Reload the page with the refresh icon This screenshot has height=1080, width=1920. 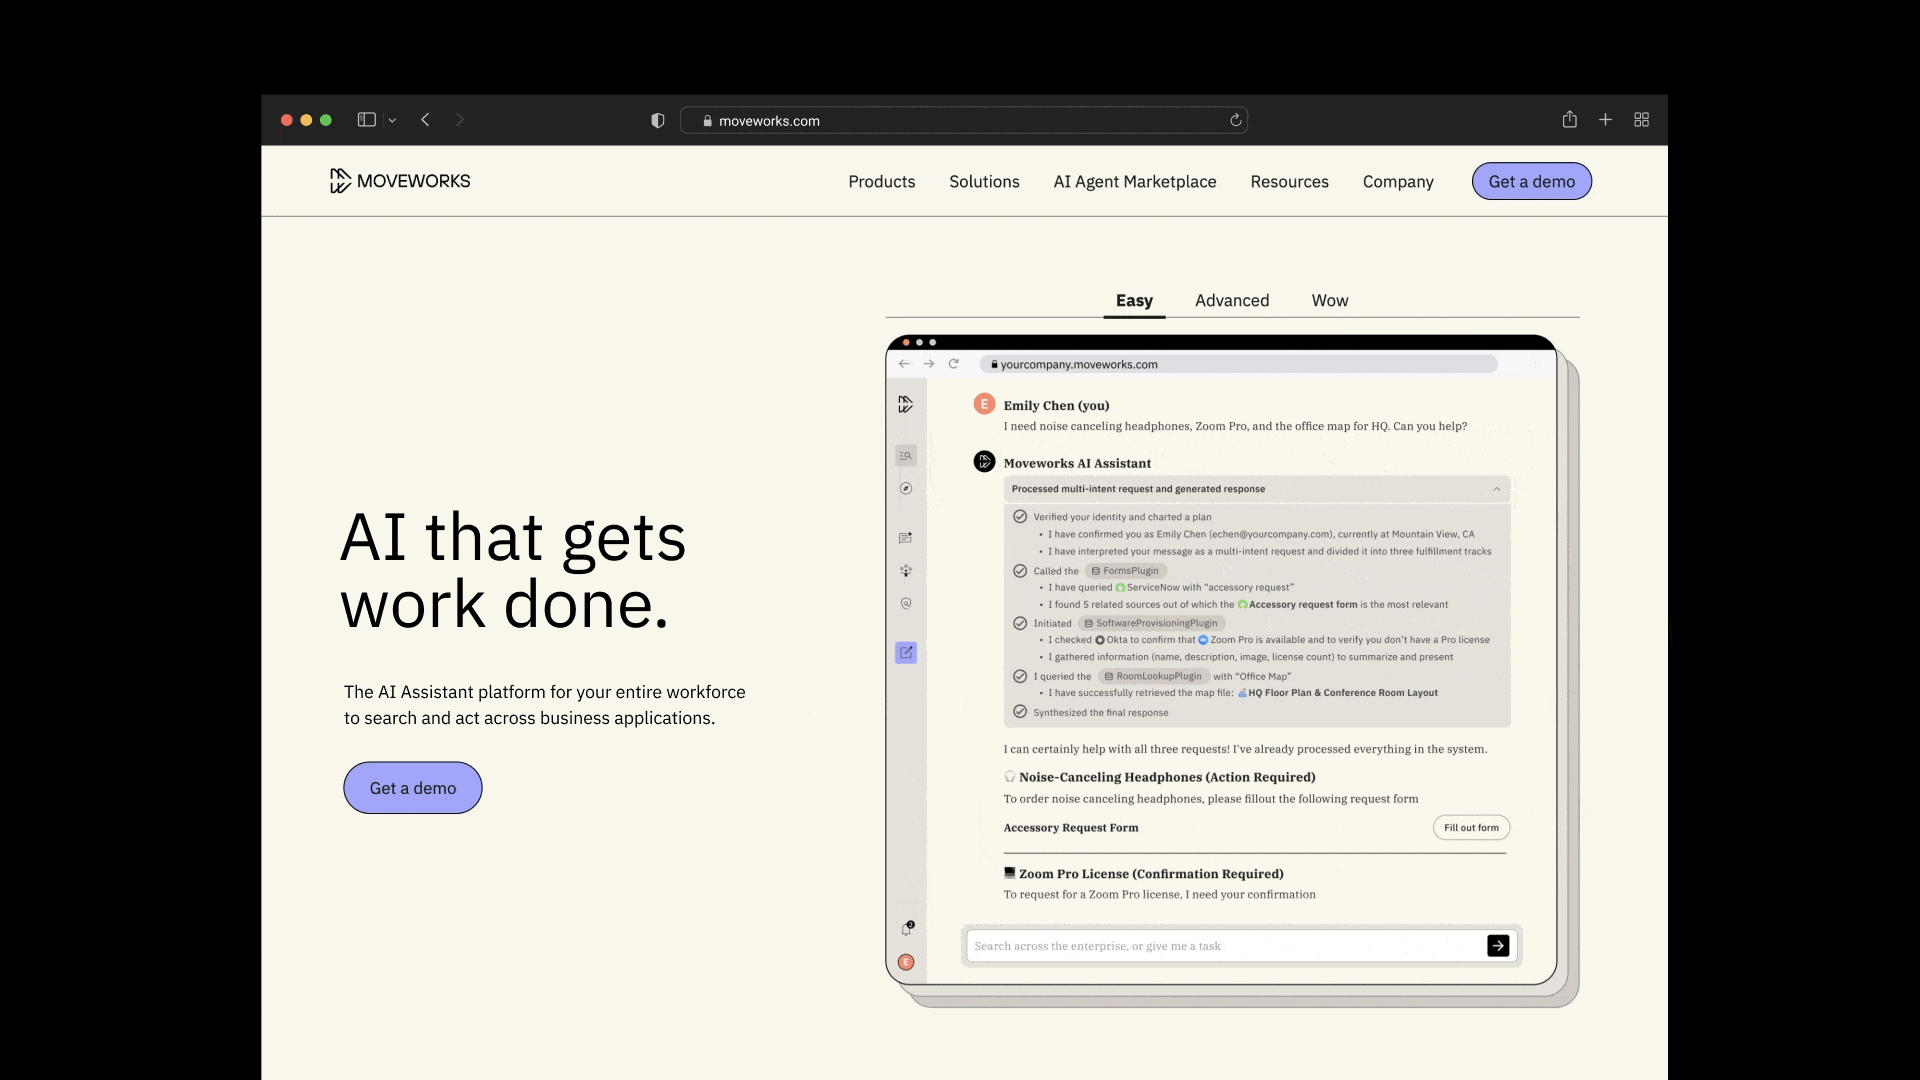click(1236, 120)
